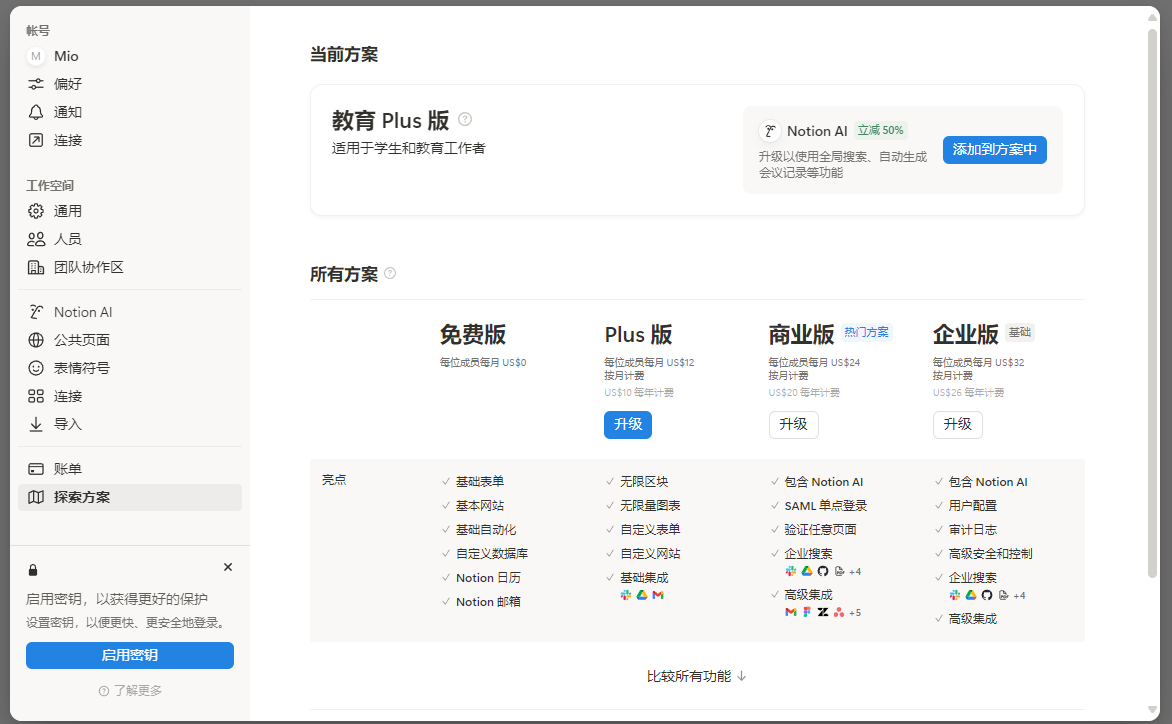1172x724 pixels.
Task: Dismiss the passkey prompt with the X
Action: pos(228,567)
